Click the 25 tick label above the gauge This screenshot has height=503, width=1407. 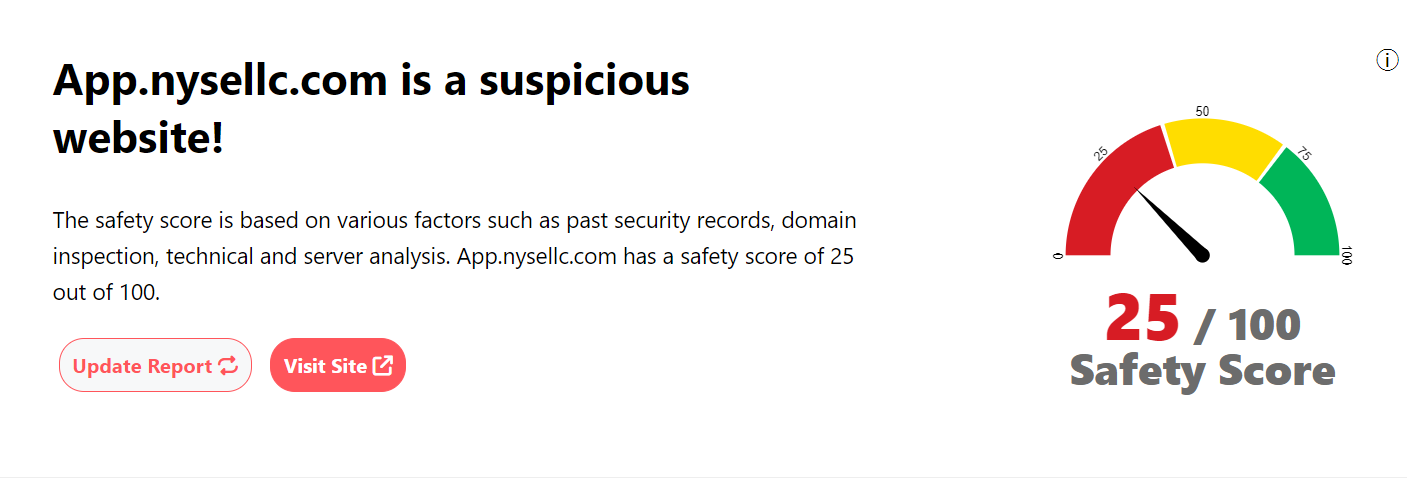point(1101,154)
